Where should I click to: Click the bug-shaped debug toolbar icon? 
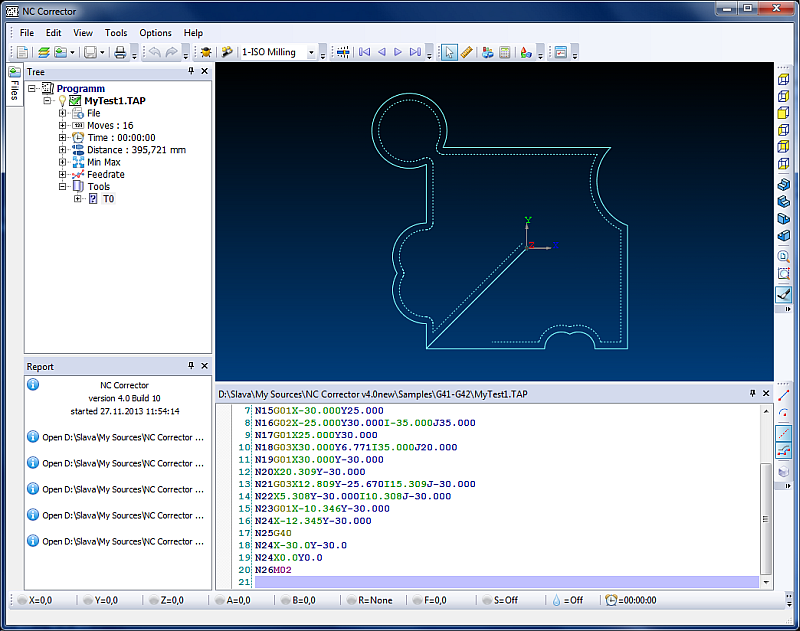(x=205, y=52)
